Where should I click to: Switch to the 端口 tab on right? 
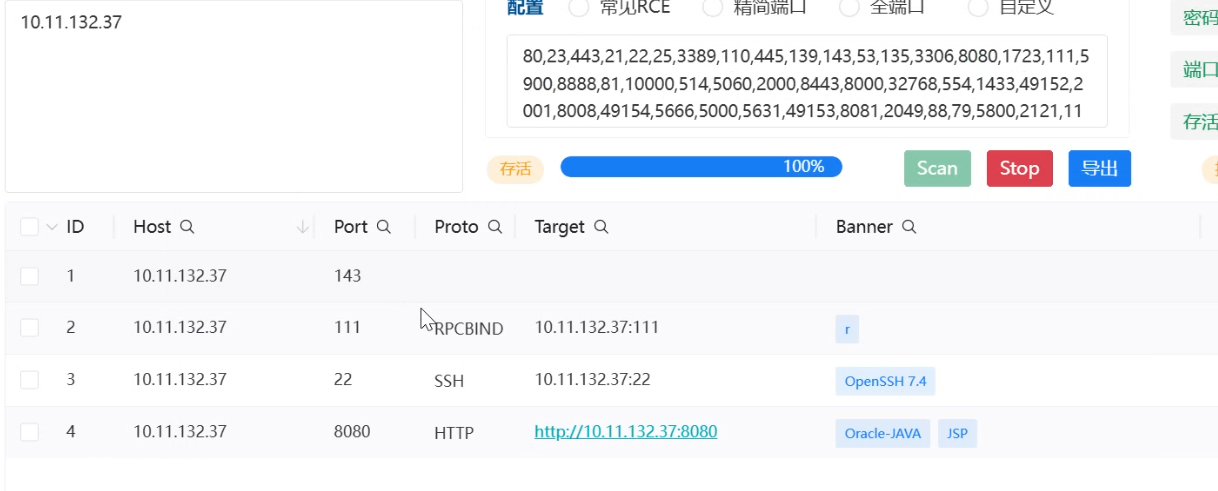click(x=1198, y=70)
